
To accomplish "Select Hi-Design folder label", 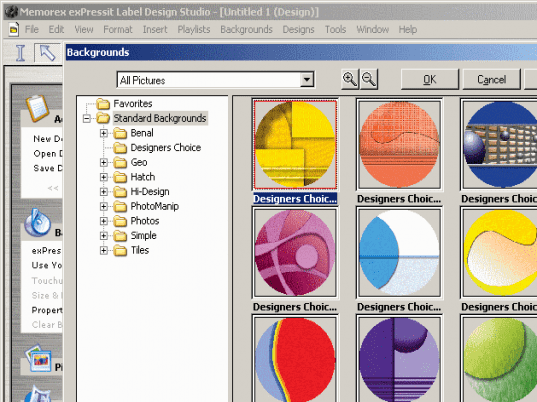I will (x=150, y=192).
